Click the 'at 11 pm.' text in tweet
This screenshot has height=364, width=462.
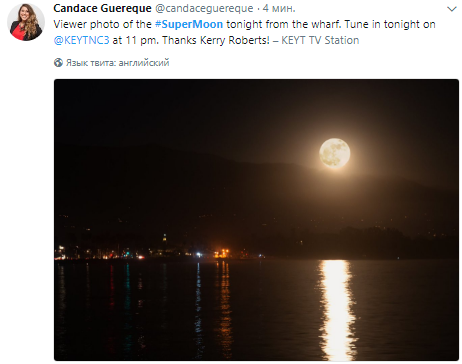(x=136, y=41)
